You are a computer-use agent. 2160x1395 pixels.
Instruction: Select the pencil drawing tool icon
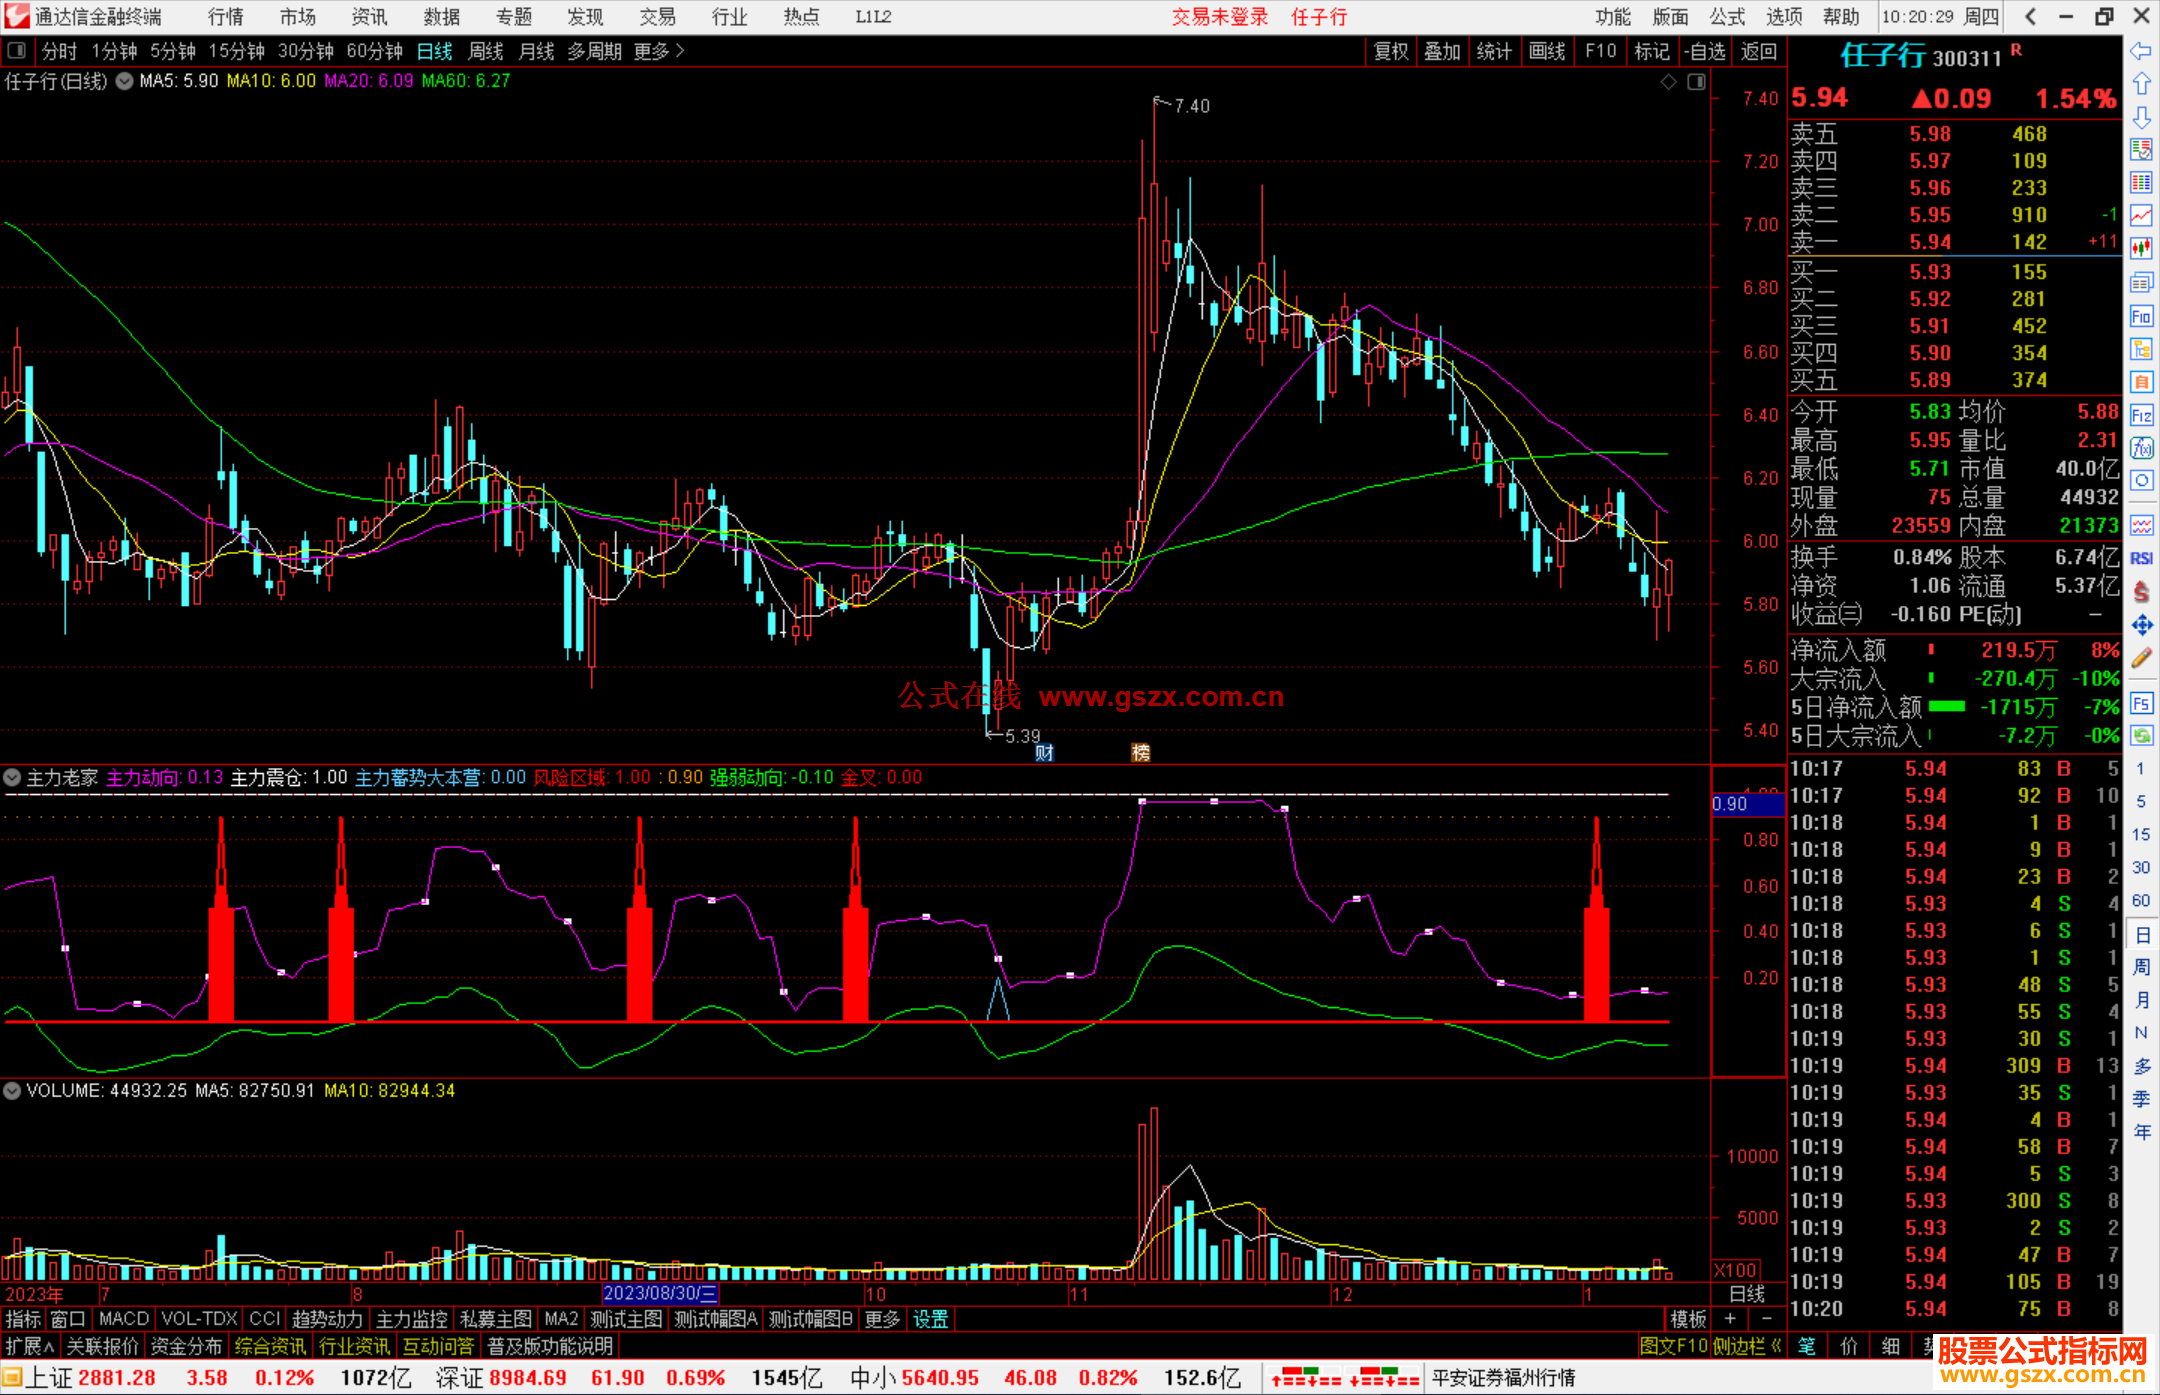click(2141, 658)
